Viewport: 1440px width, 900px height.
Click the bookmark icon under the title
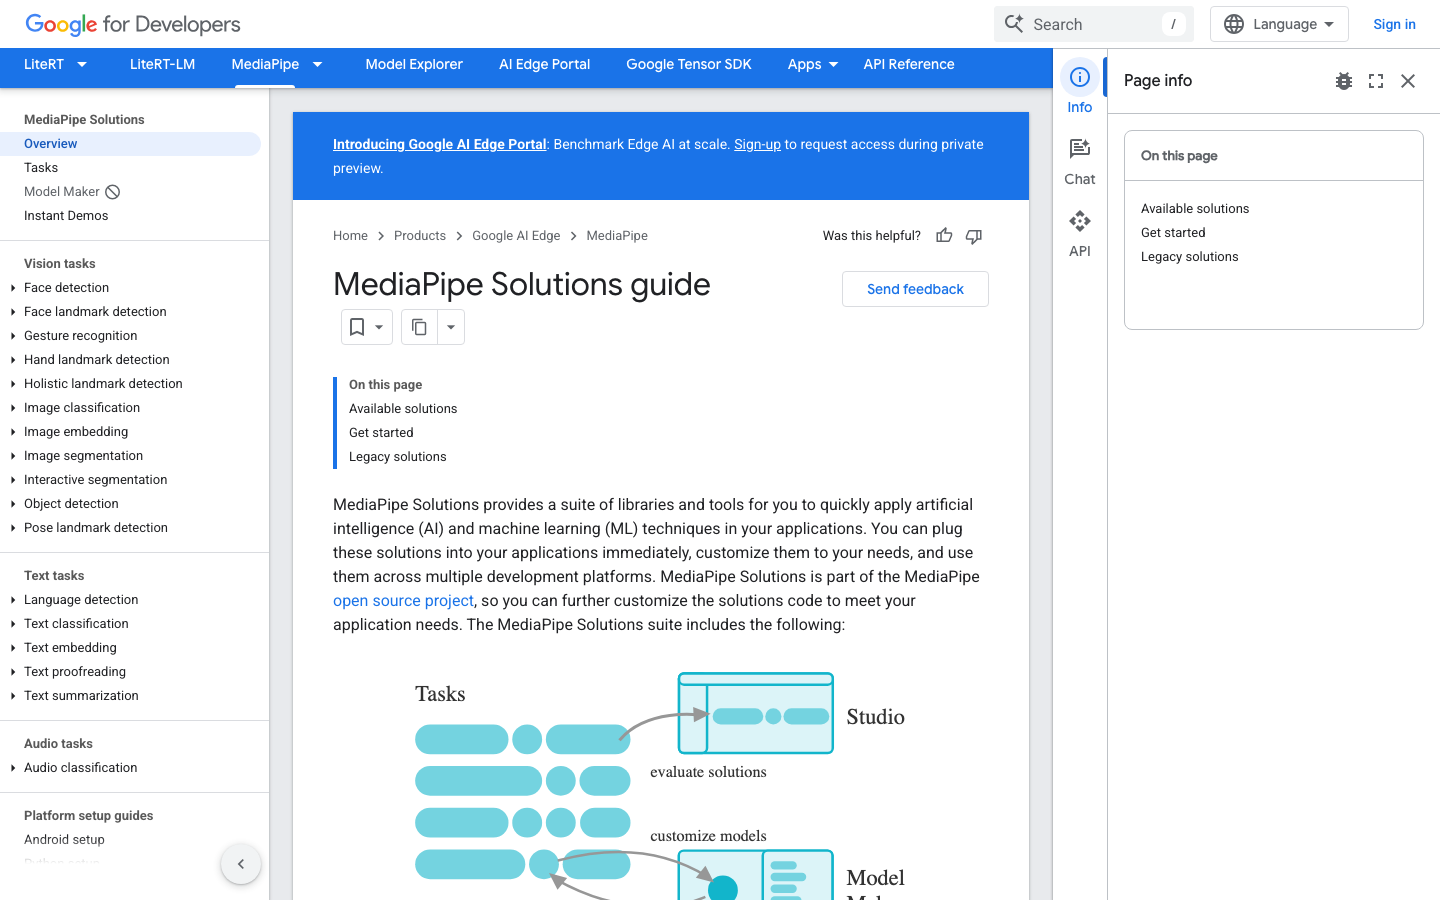click(x=357, y=327)
